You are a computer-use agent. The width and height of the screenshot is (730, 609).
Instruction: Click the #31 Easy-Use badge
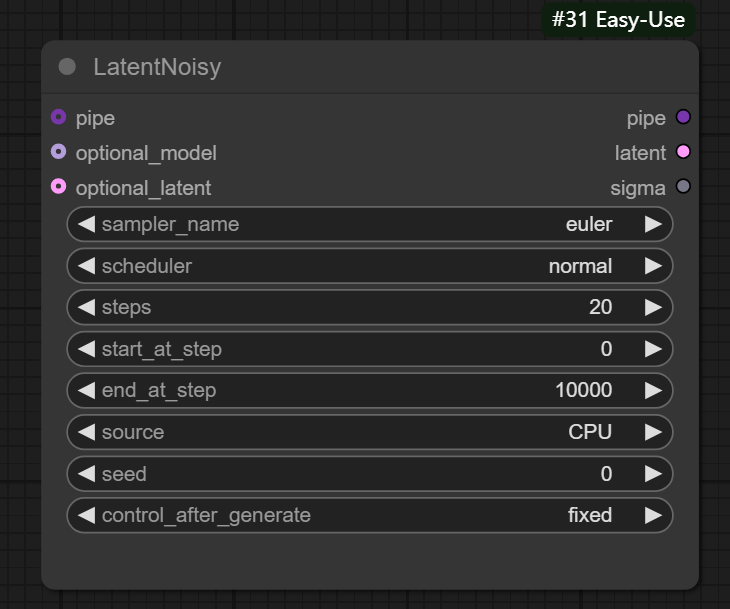619,20
